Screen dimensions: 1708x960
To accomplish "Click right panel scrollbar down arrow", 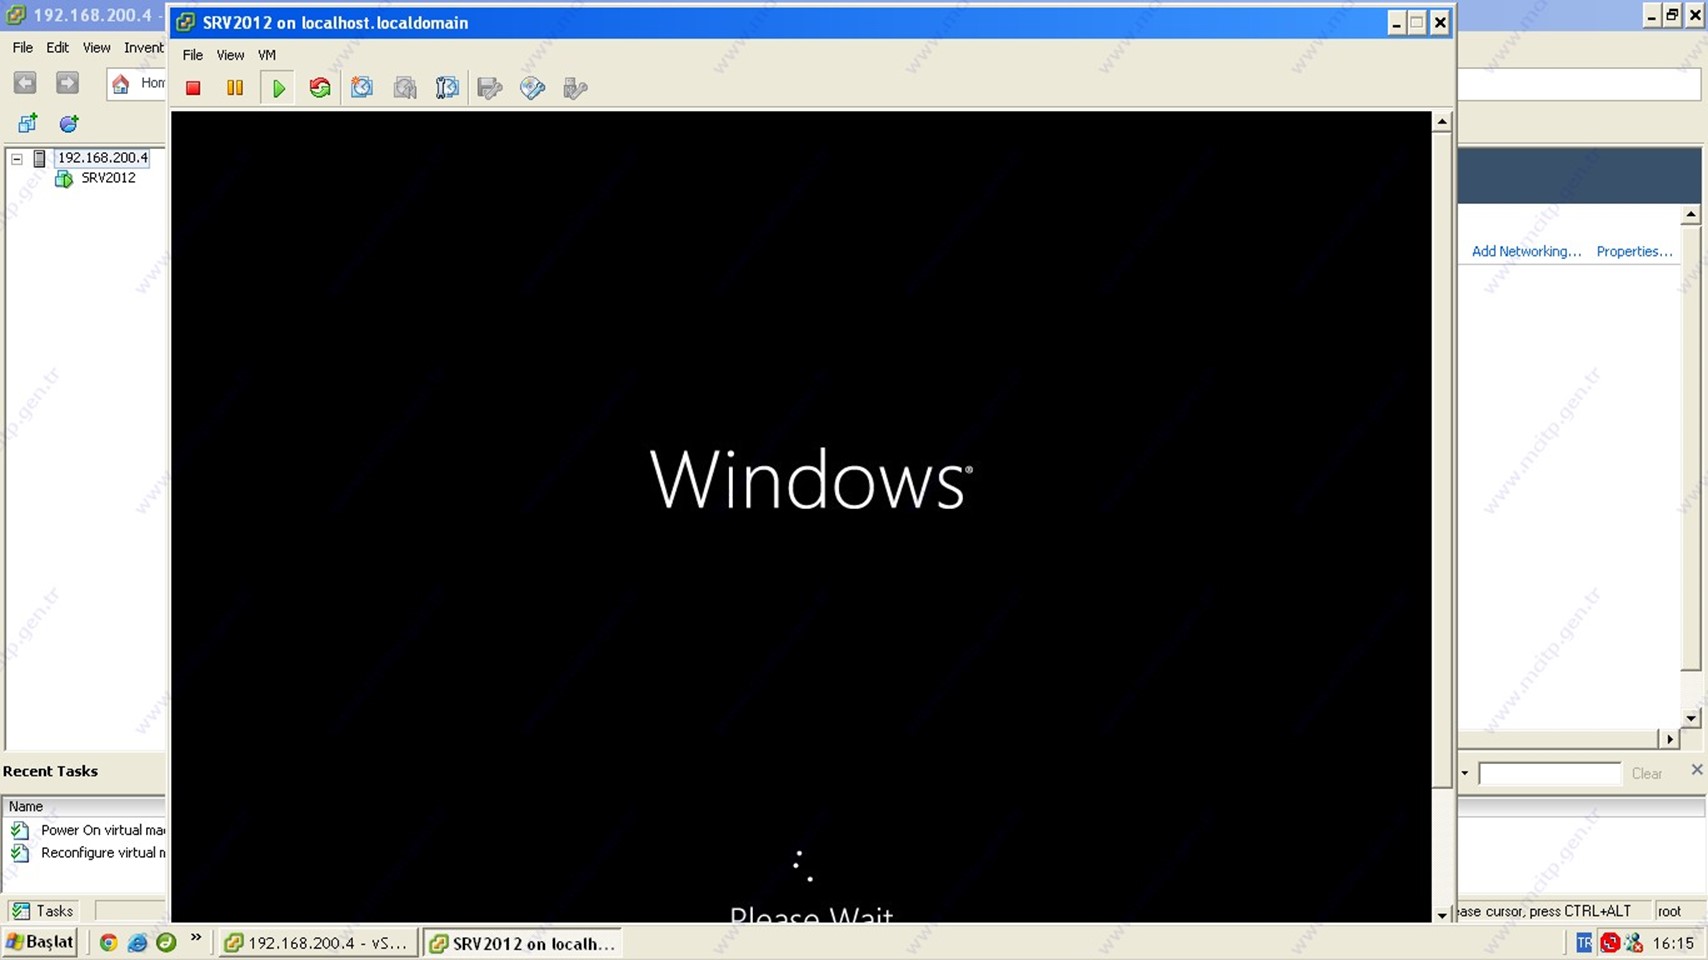I will (1690, 717).
